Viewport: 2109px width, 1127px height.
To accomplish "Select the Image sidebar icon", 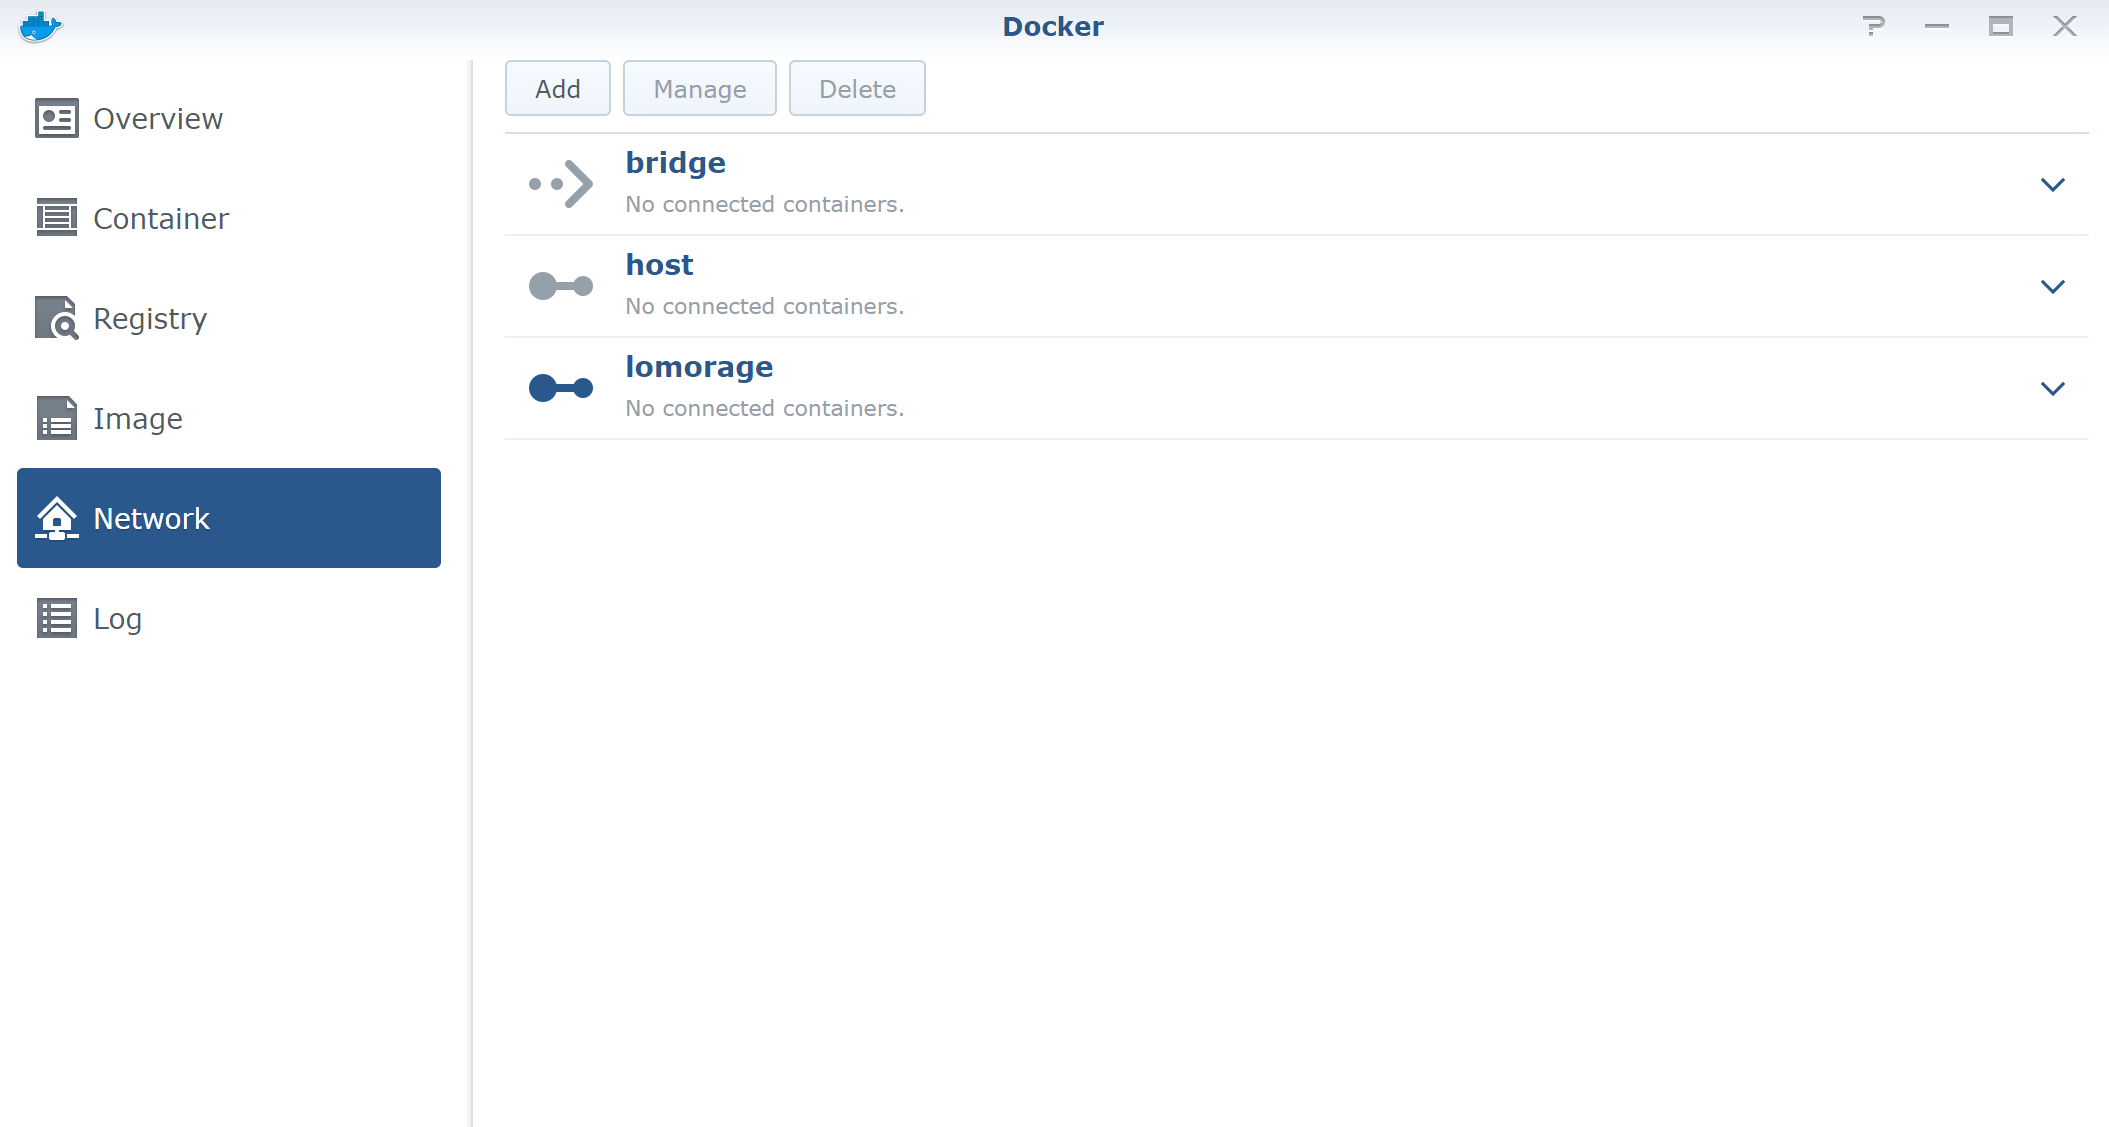I will (57, 418).
